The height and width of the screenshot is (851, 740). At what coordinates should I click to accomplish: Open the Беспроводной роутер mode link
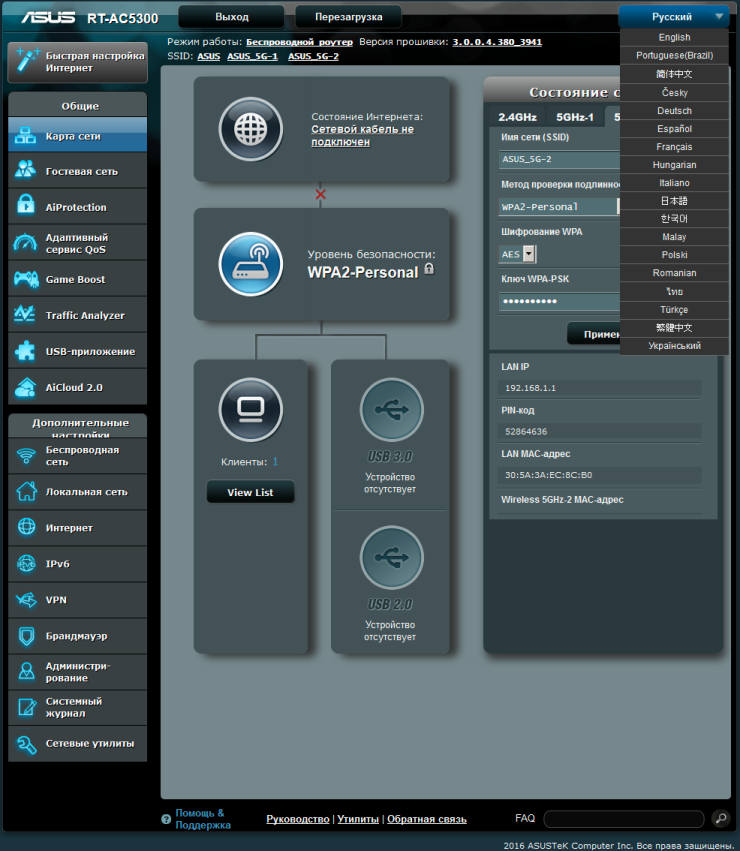point(299,42)
